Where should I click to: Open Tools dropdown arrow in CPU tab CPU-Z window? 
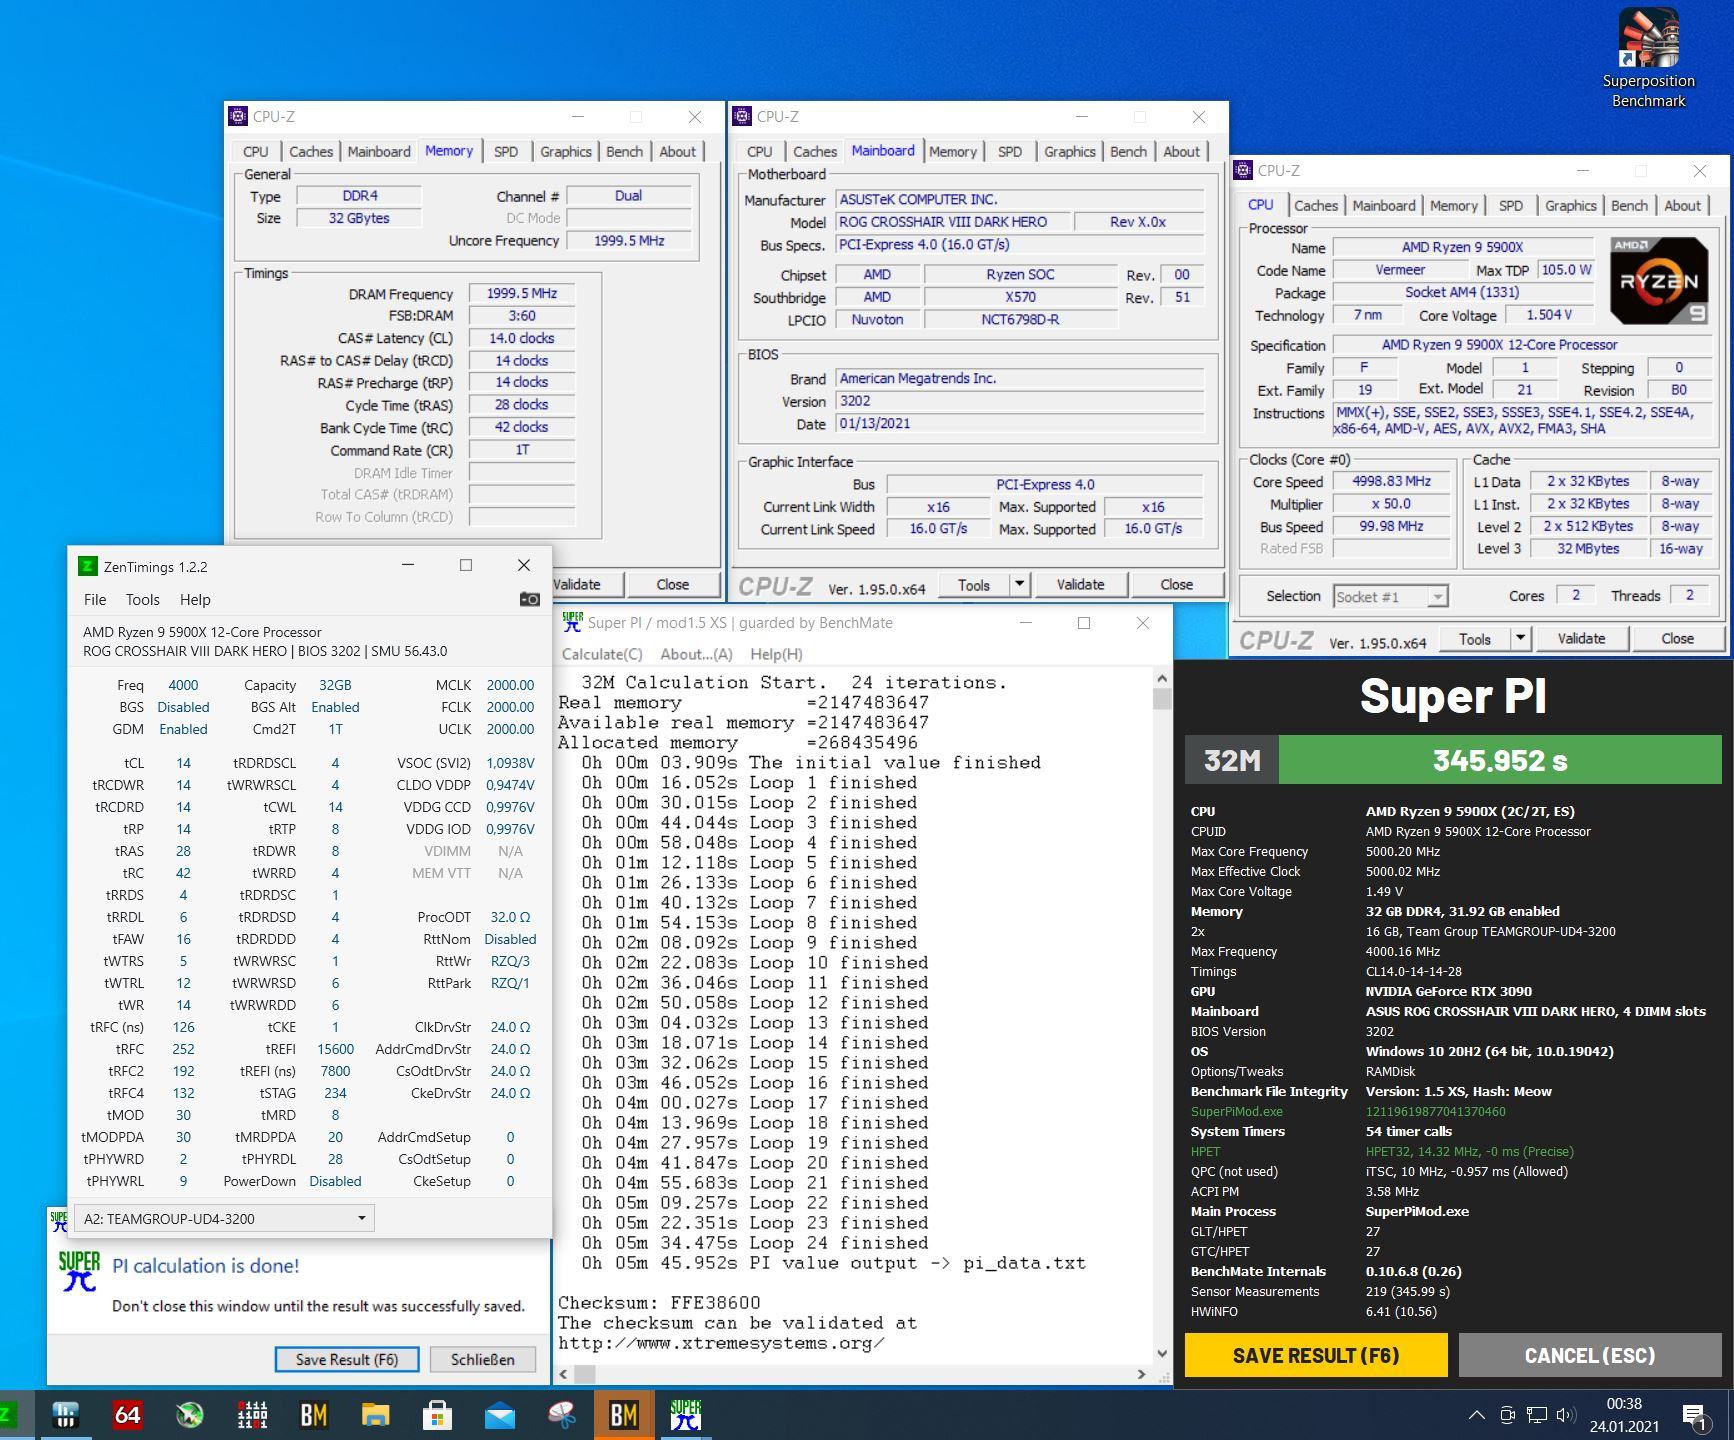click(x=1520, y=638)
